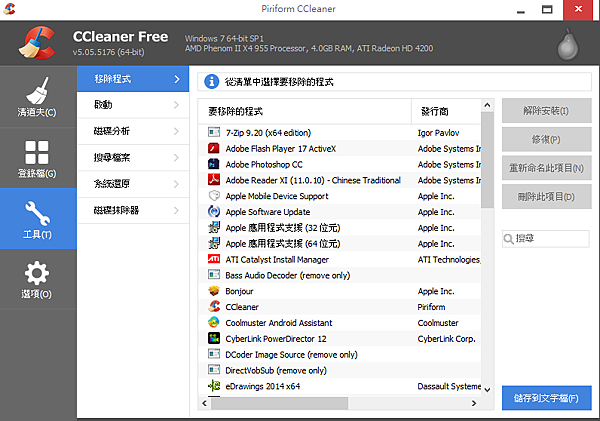Click the Bonjour package icon
600x421 pixels.
tap(214, 291)
